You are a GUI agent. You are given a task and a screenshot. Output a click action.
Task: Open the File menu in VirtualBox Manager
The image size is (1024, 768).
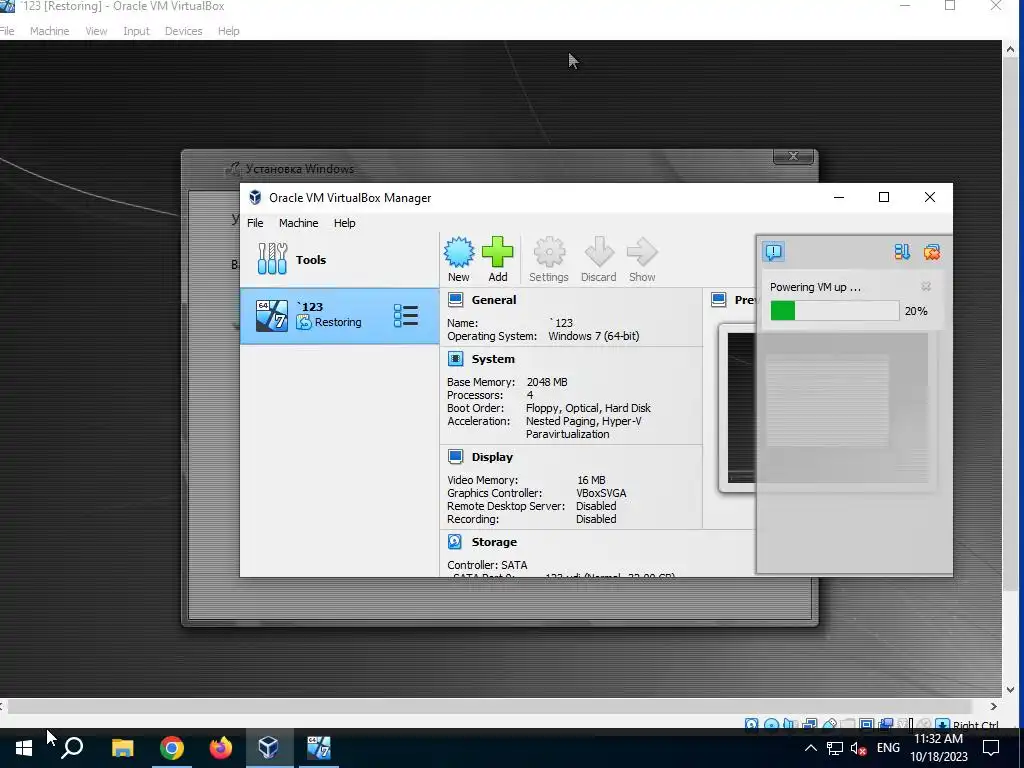coord(255,223)
